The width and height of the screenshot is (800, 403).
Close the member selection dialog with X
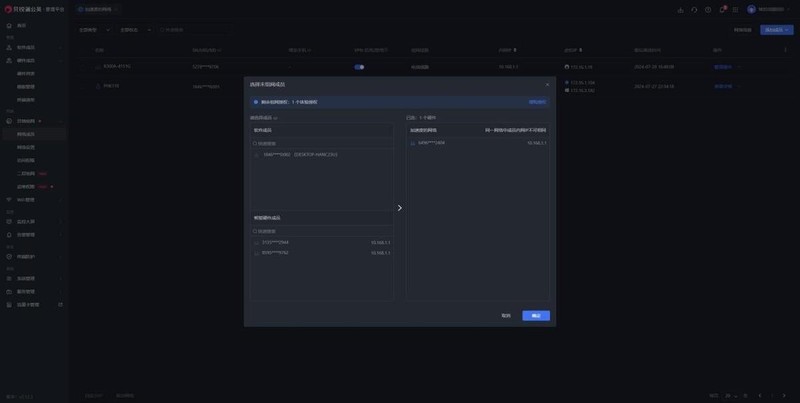coord(547,85)
